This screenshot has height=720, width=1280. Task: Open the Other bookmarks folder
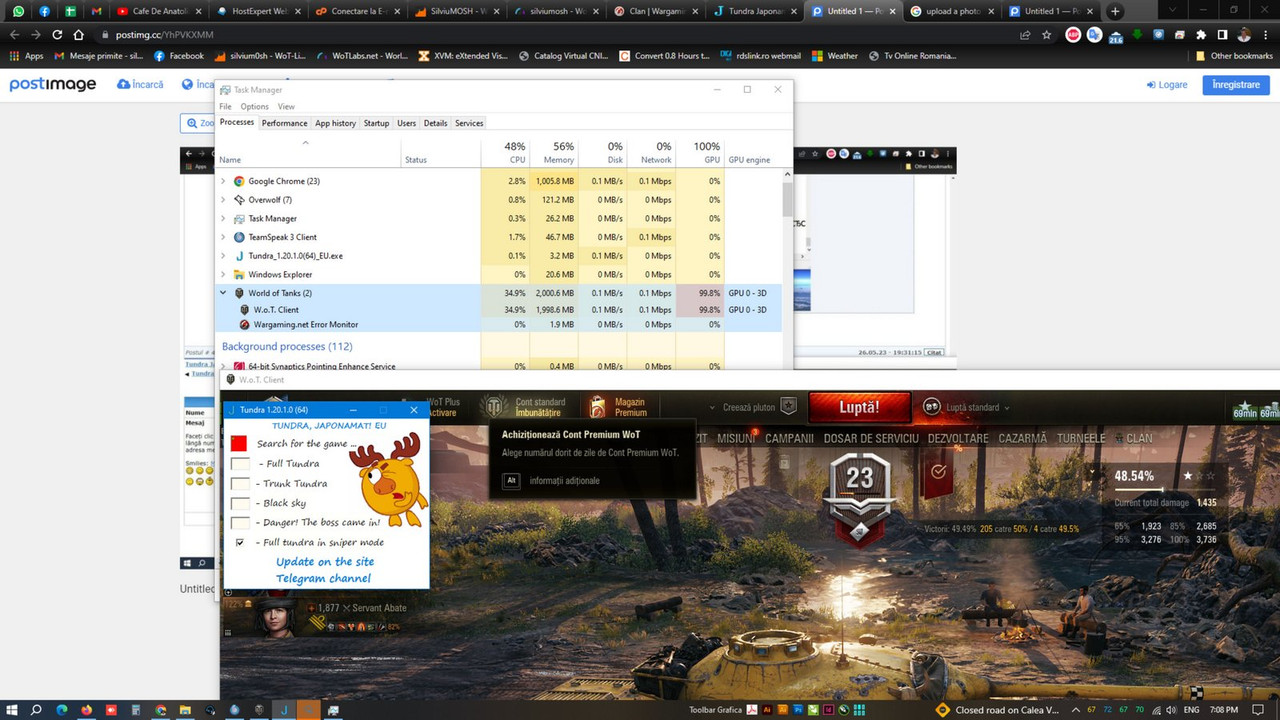click(x=1234, y=56)
